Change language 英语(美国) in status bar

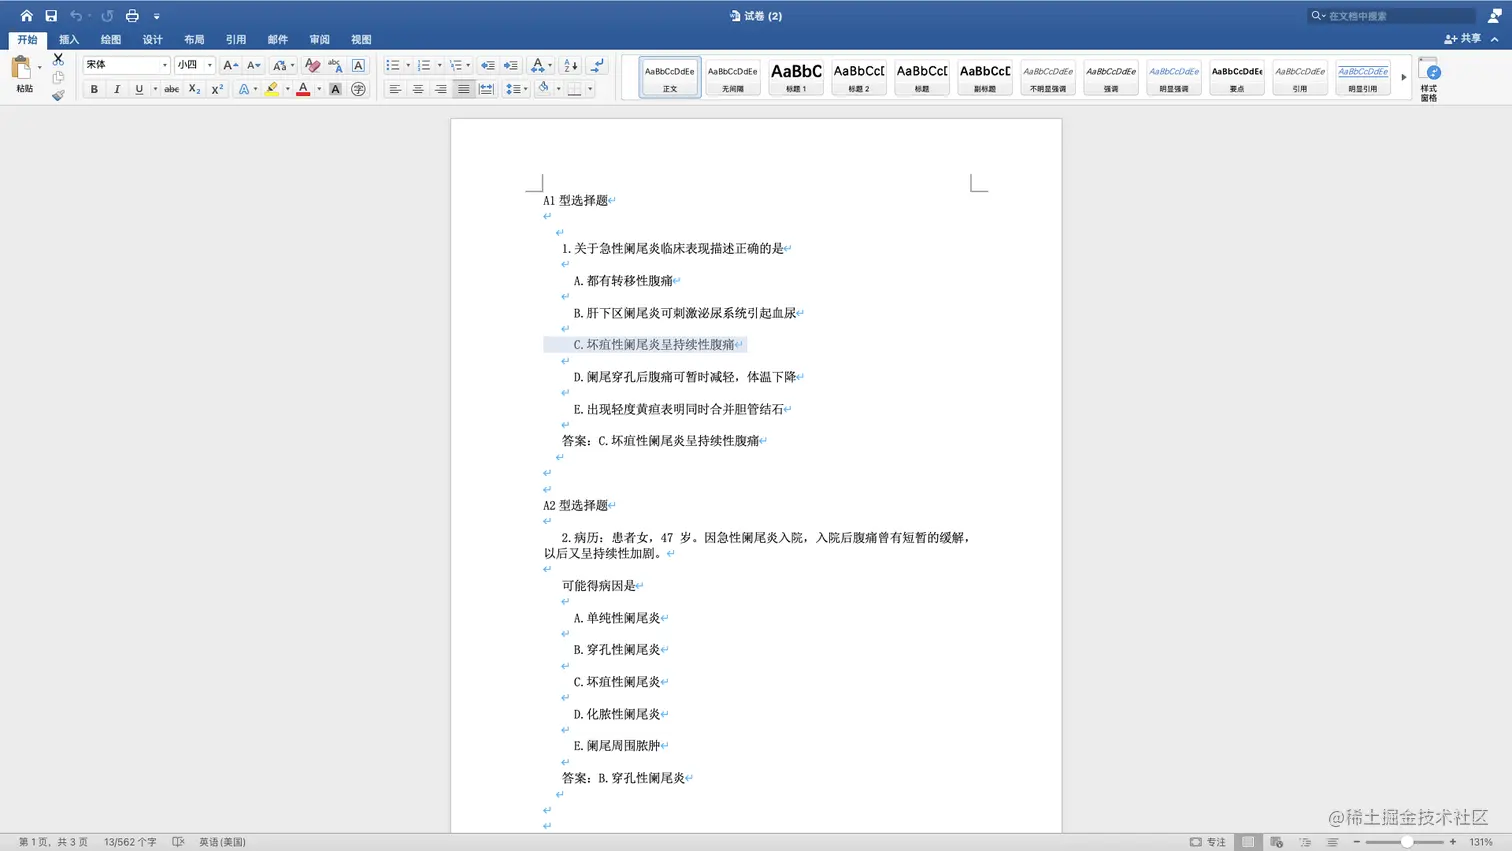(222, 842)
